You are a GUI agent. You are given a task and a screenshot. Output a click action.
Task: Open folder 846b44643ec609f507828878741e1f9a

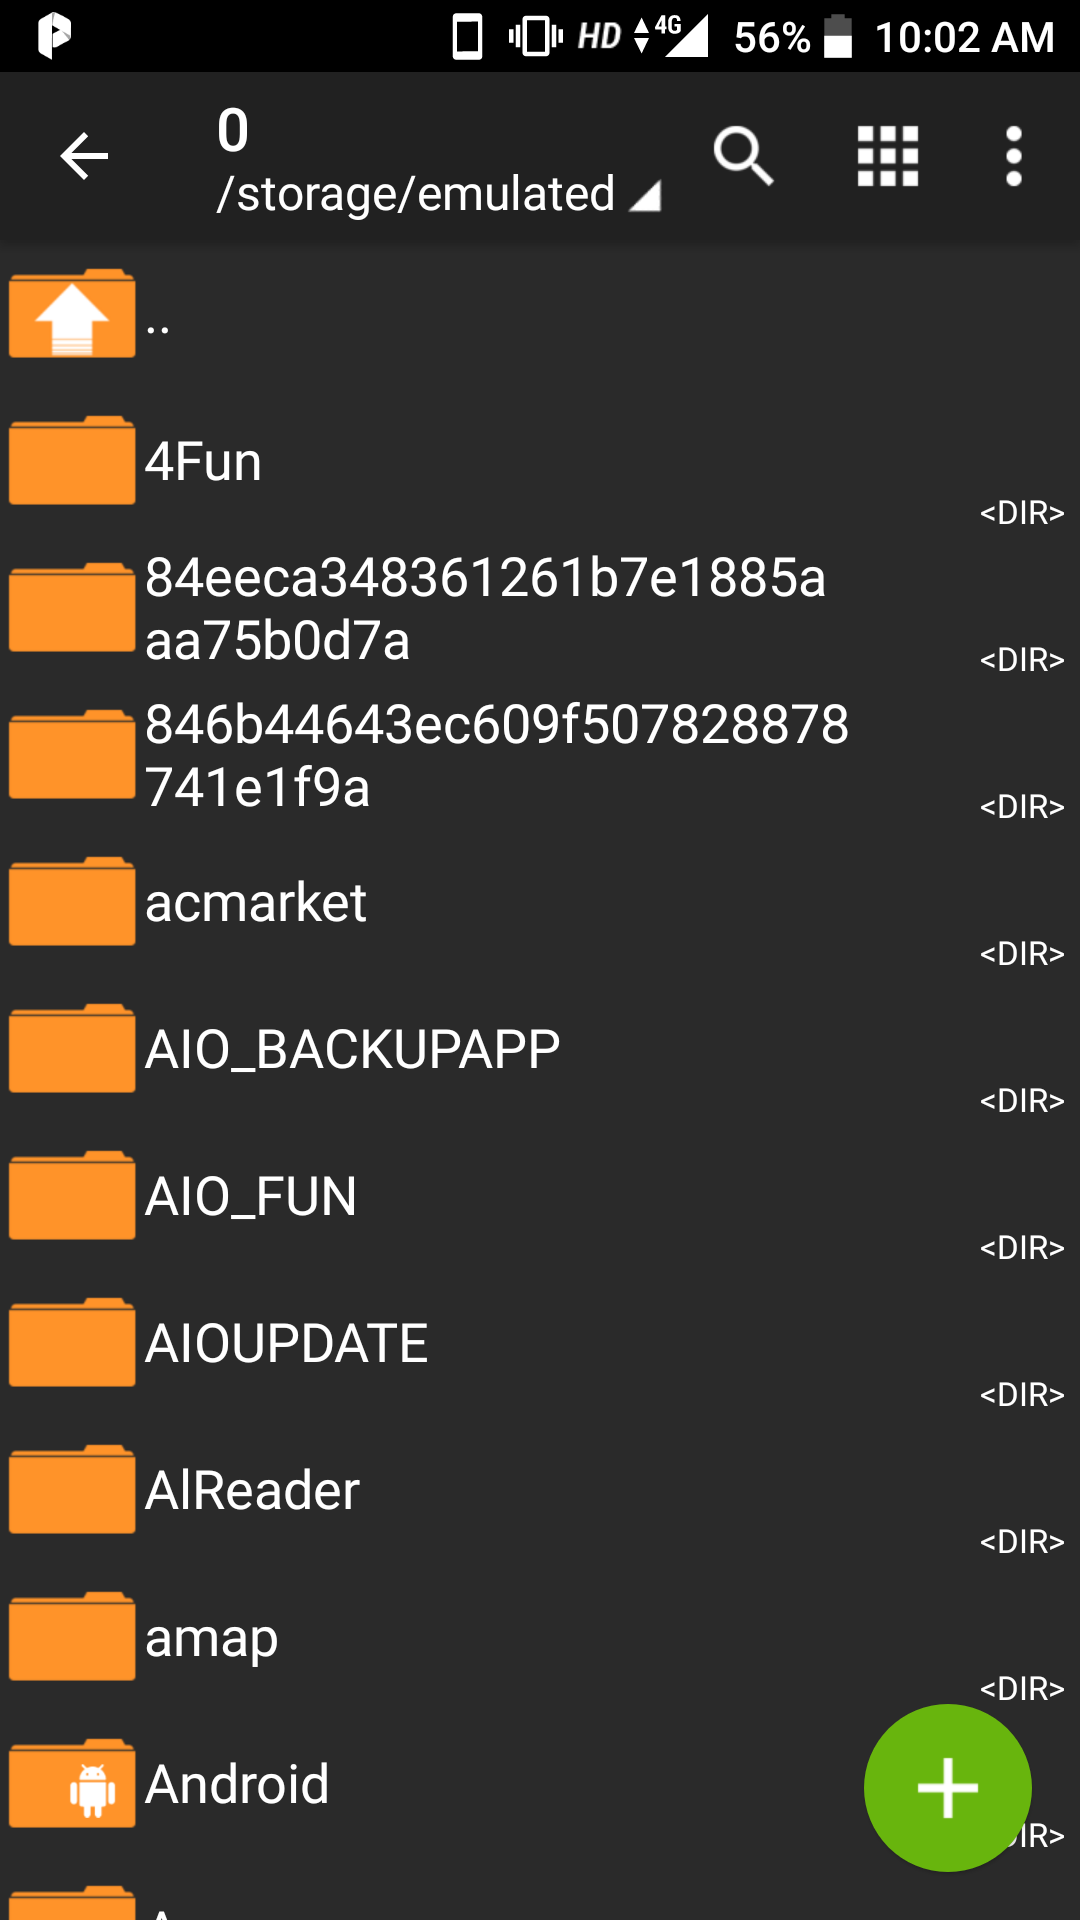tap(496, 755)
